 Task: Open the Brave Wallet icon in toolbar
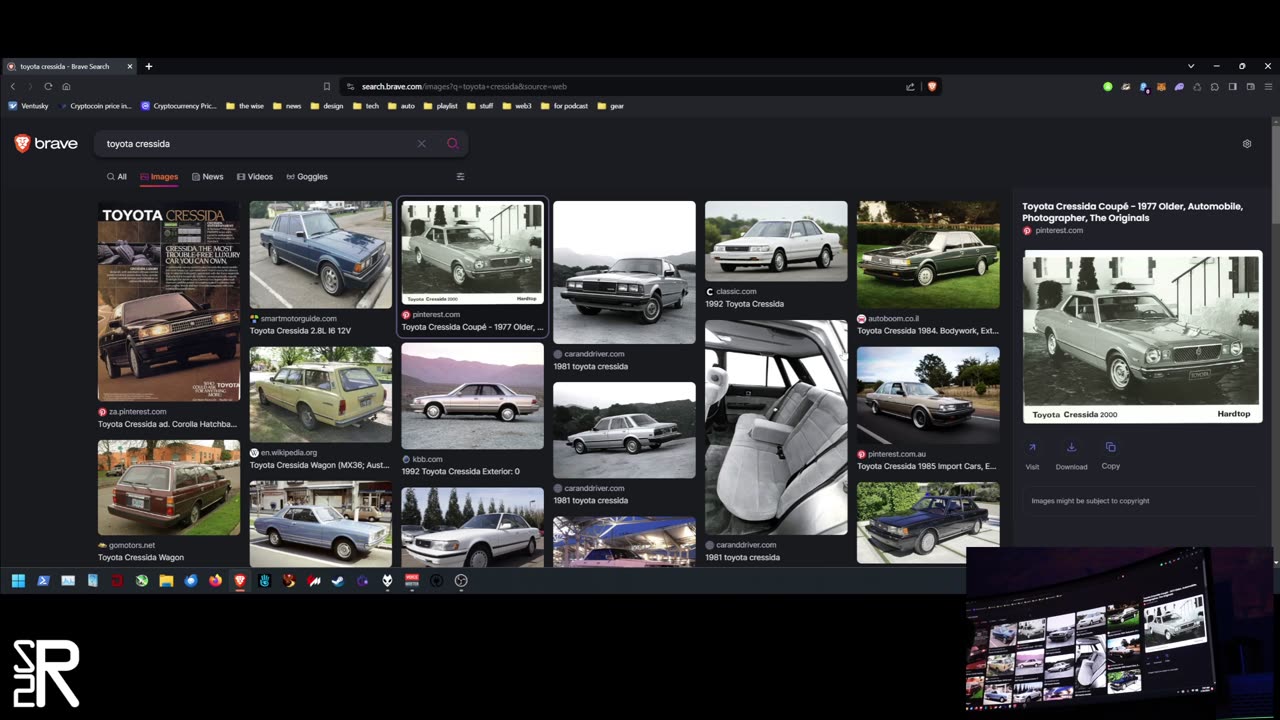(1250, 87)
